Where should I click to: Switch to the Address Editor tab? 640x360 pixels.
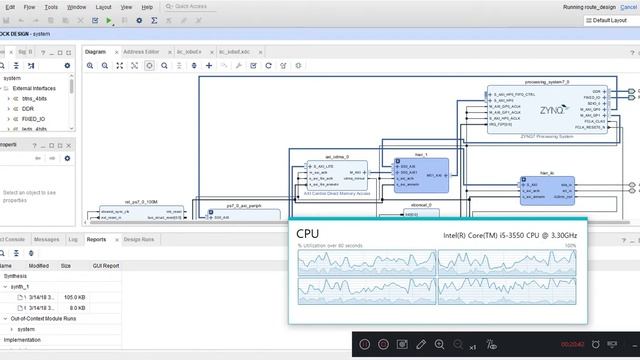(x=141, y=52)
